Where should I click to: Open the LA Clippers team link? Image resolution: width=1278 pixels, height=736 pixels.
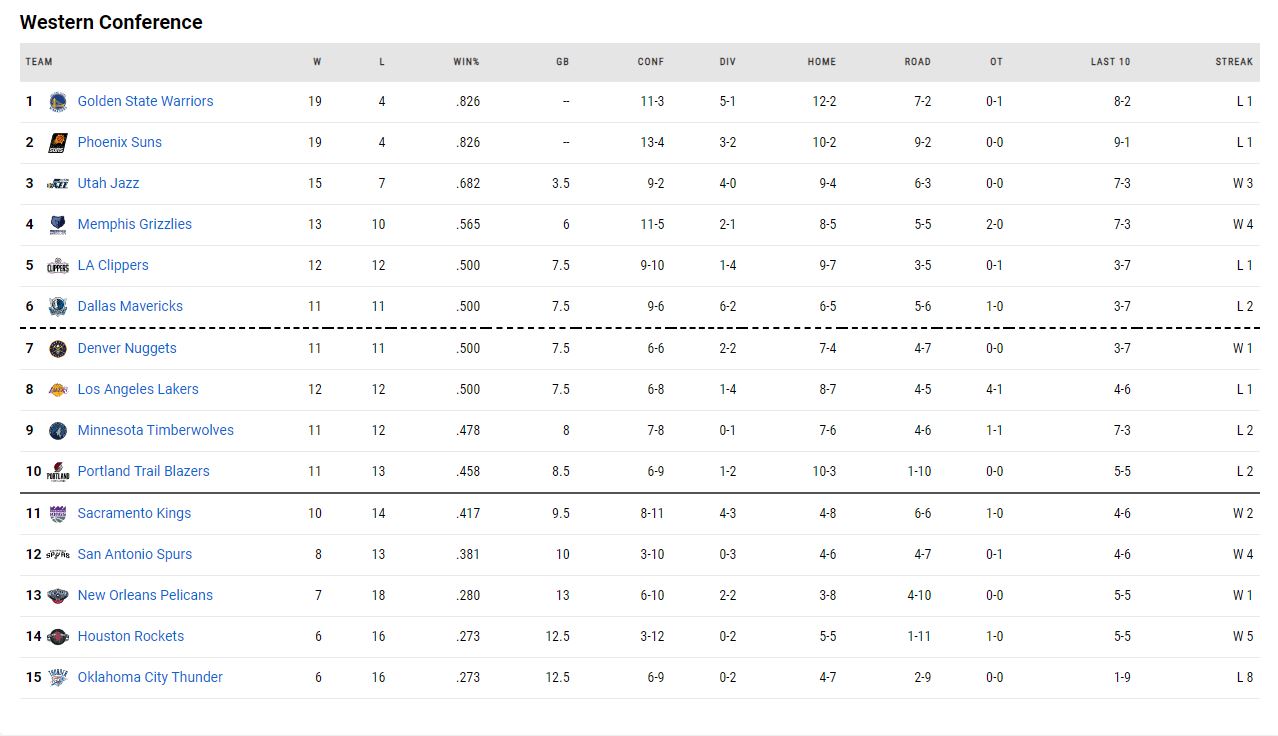click(113, 265)
